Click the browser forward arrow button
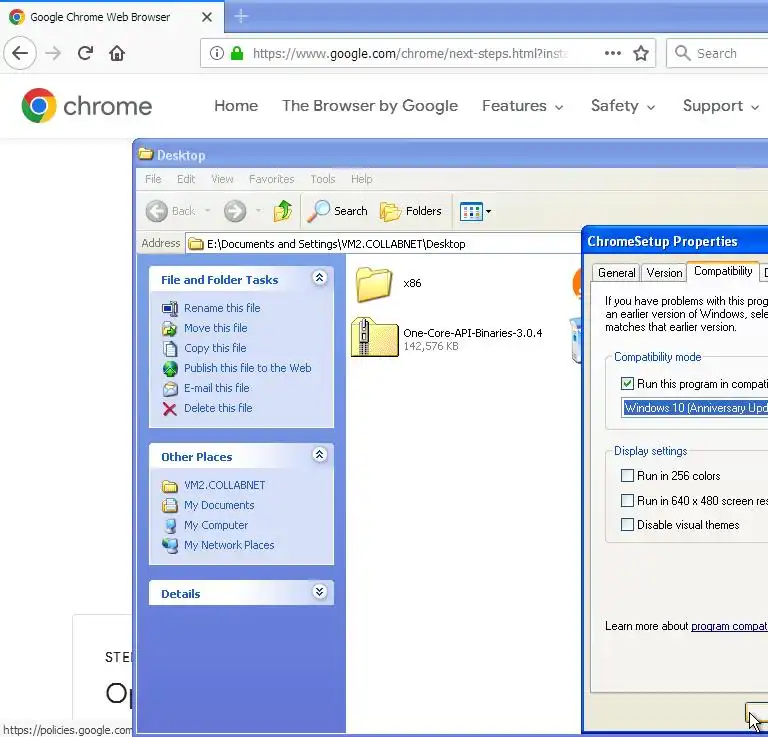 [x=53, y=53]
